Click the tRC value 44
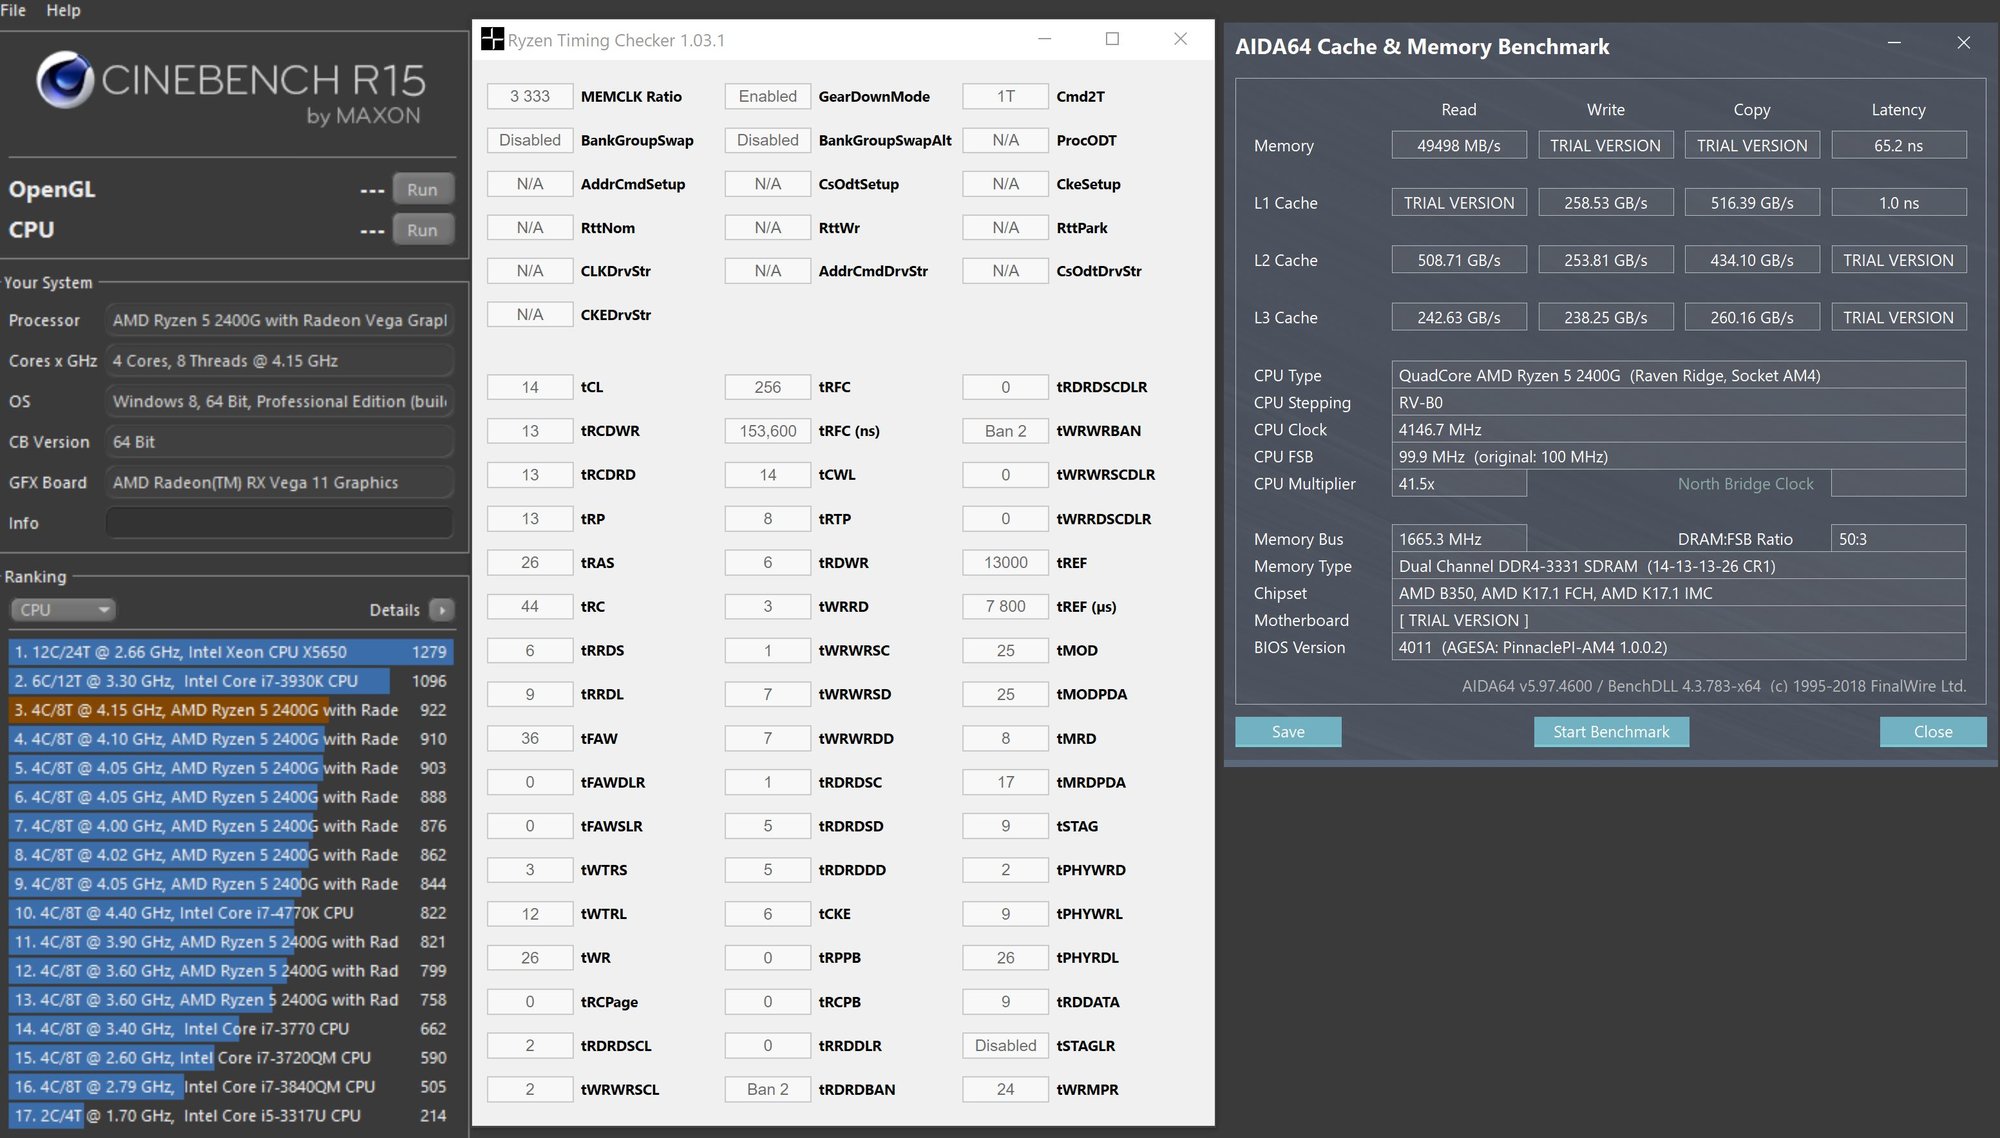Image resolution: width=2000 pixels, height=1138 pixels. point(530,607)
